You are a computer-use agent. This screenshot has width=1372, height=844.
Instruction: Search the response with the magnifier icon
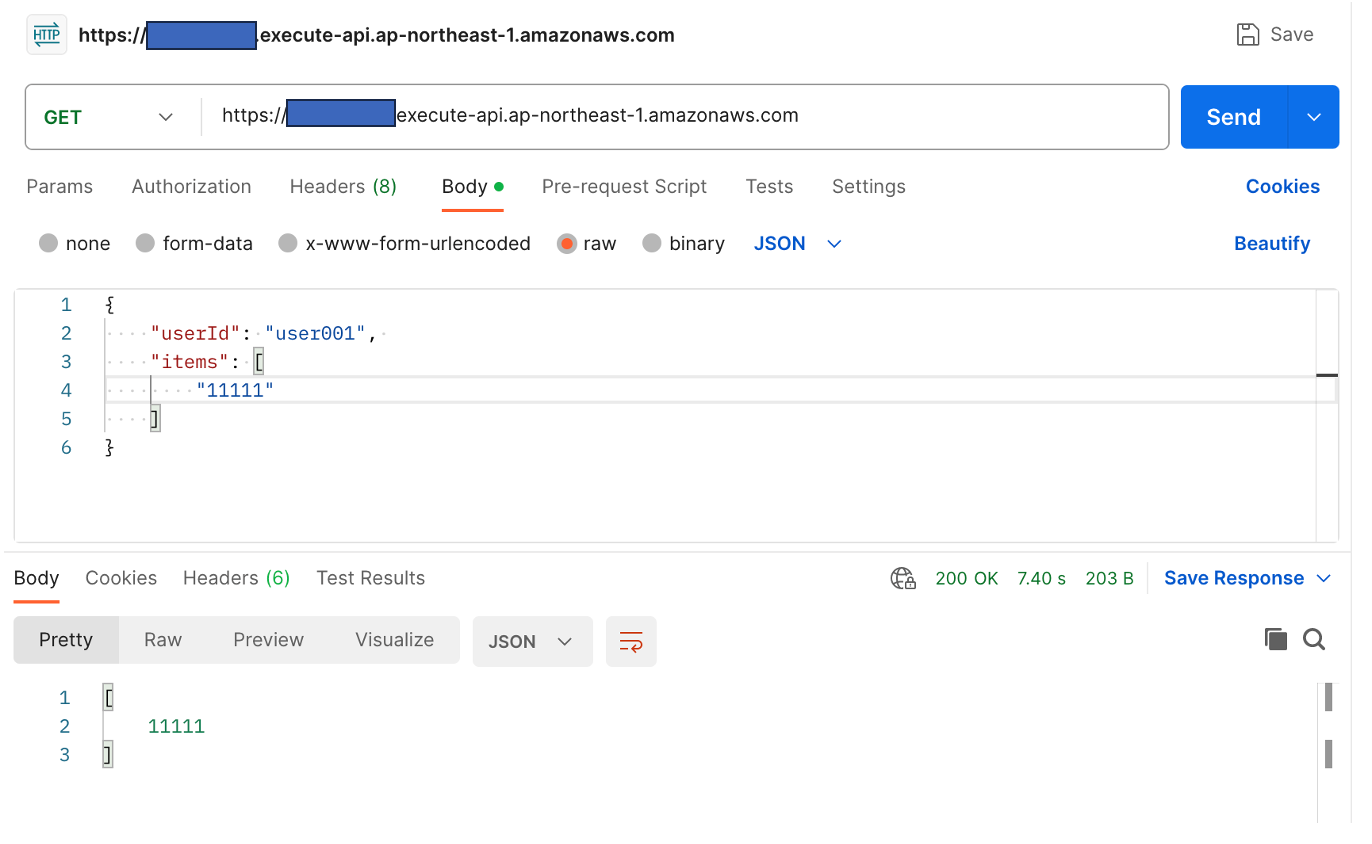[x=1314, y=640]
